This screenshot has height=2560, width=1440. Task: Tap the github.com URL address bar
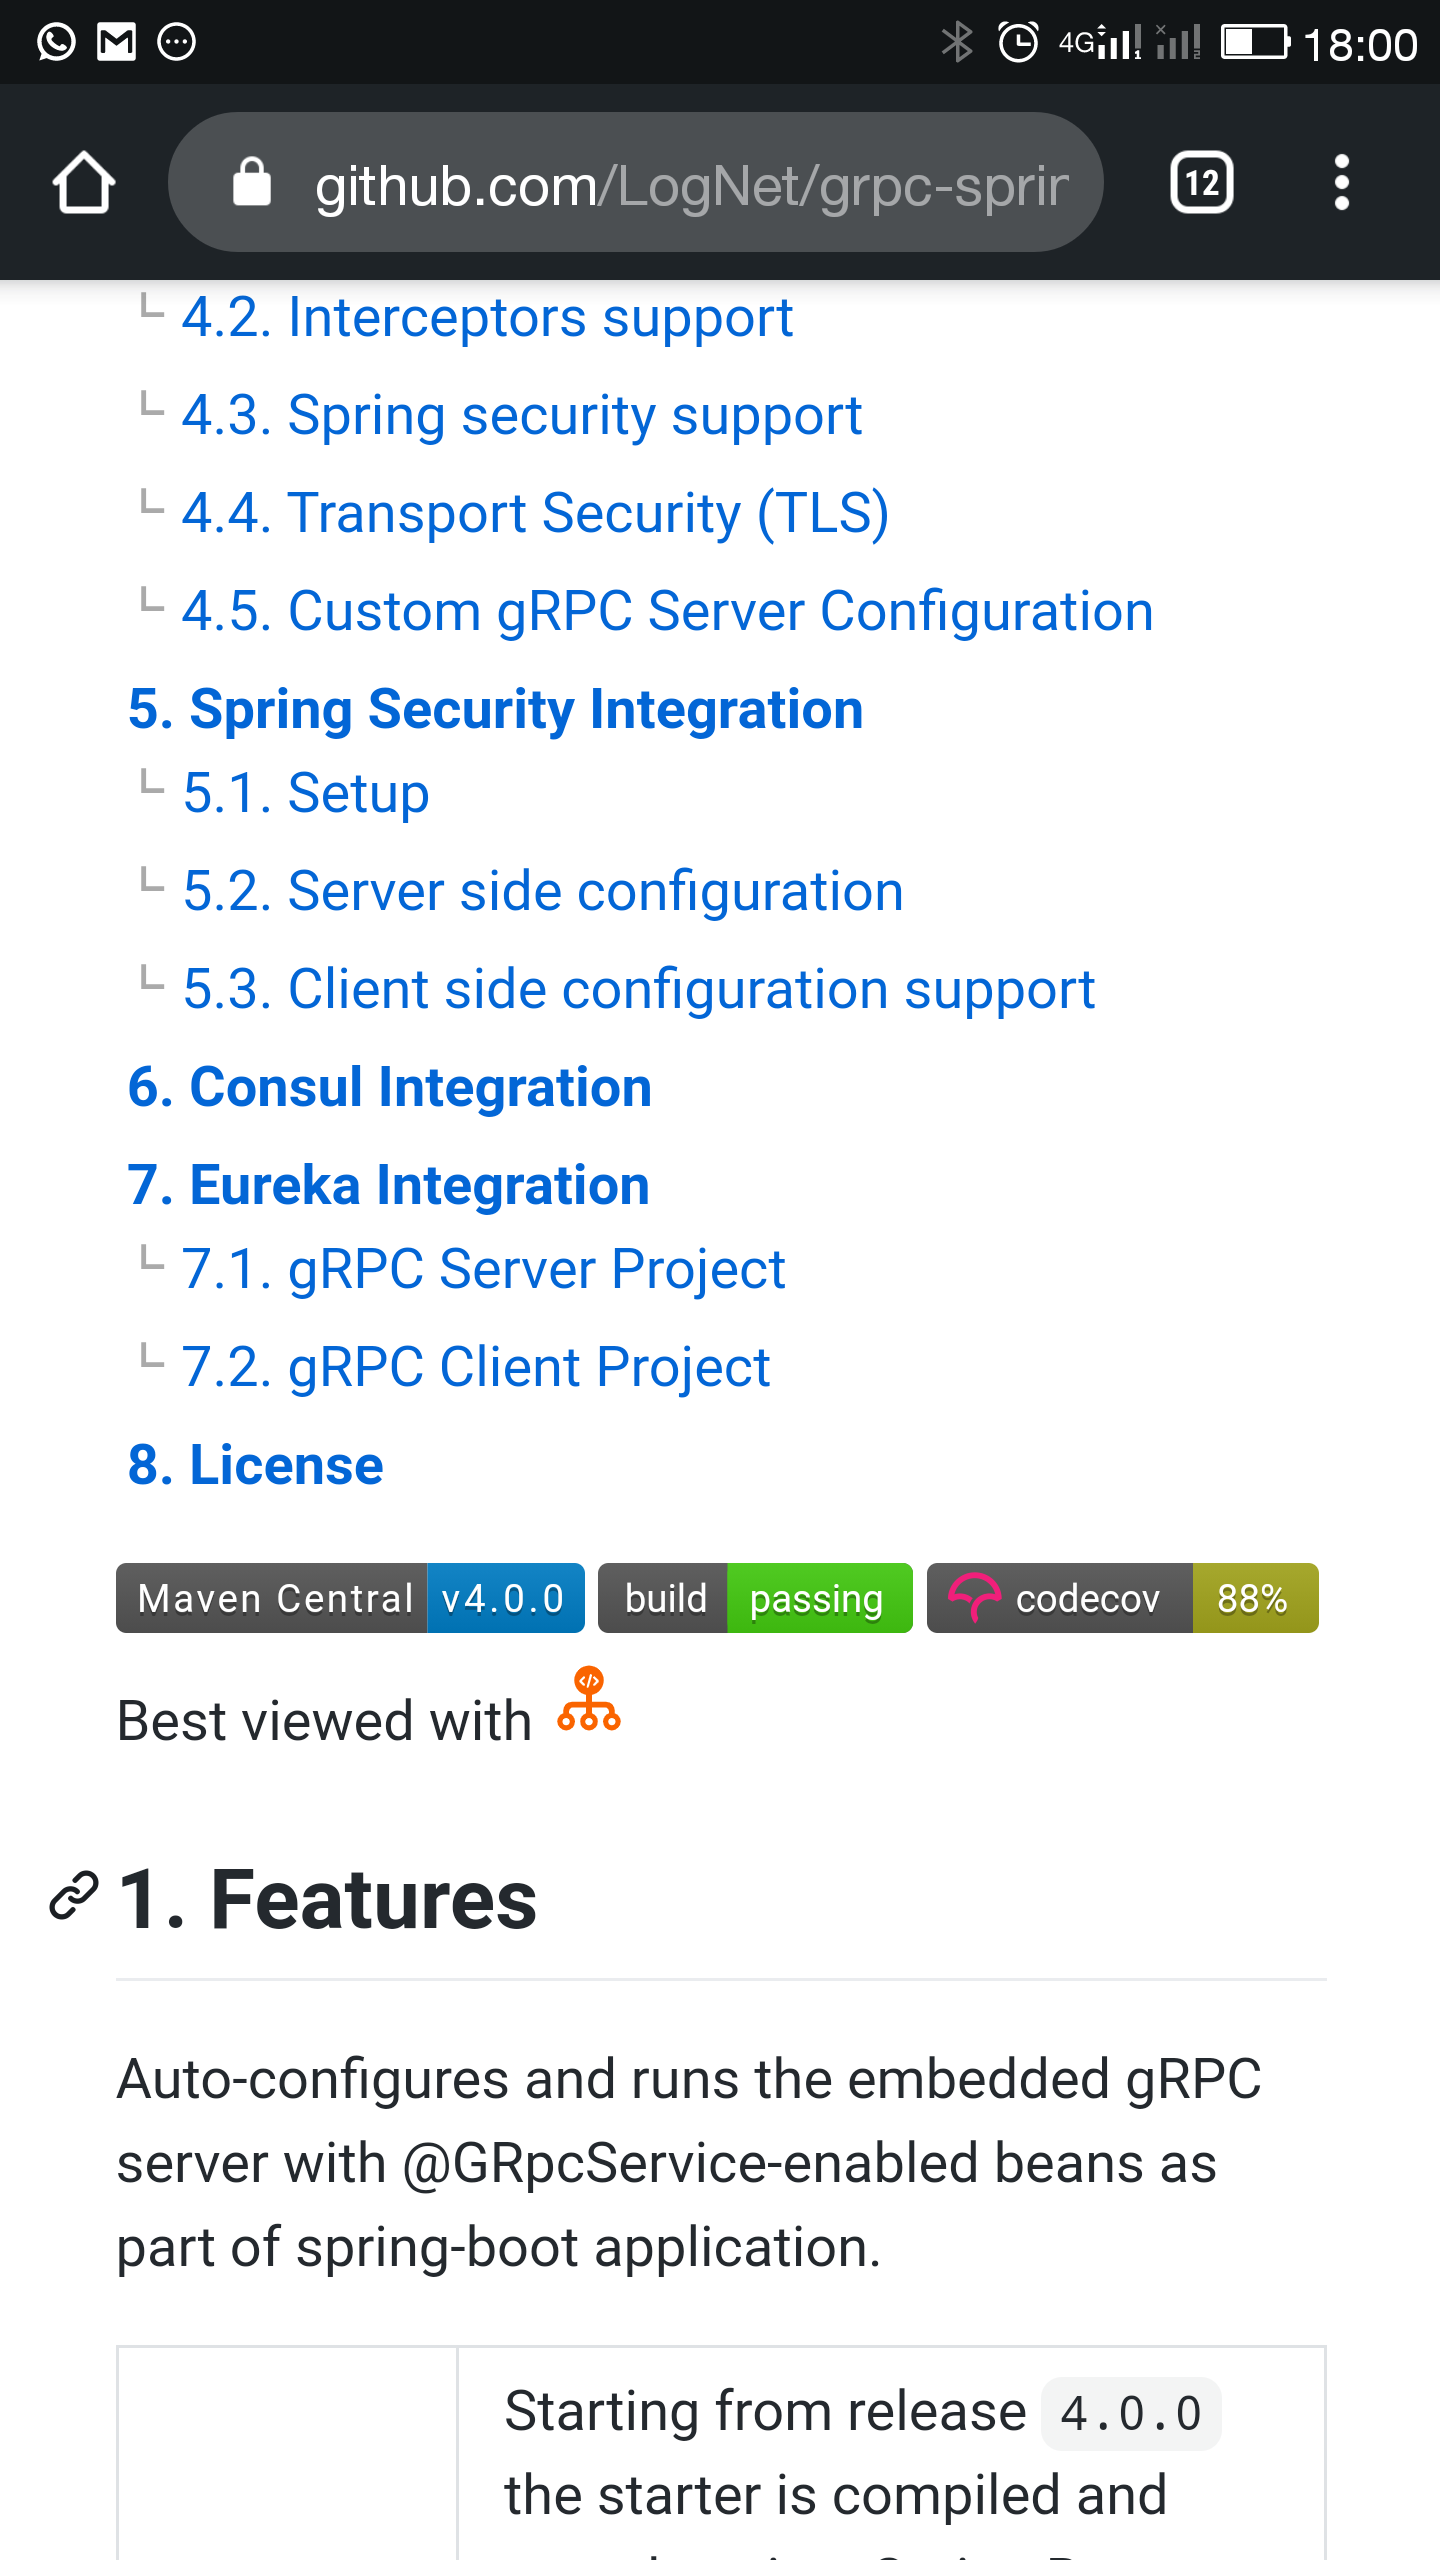tap(636, 182)
